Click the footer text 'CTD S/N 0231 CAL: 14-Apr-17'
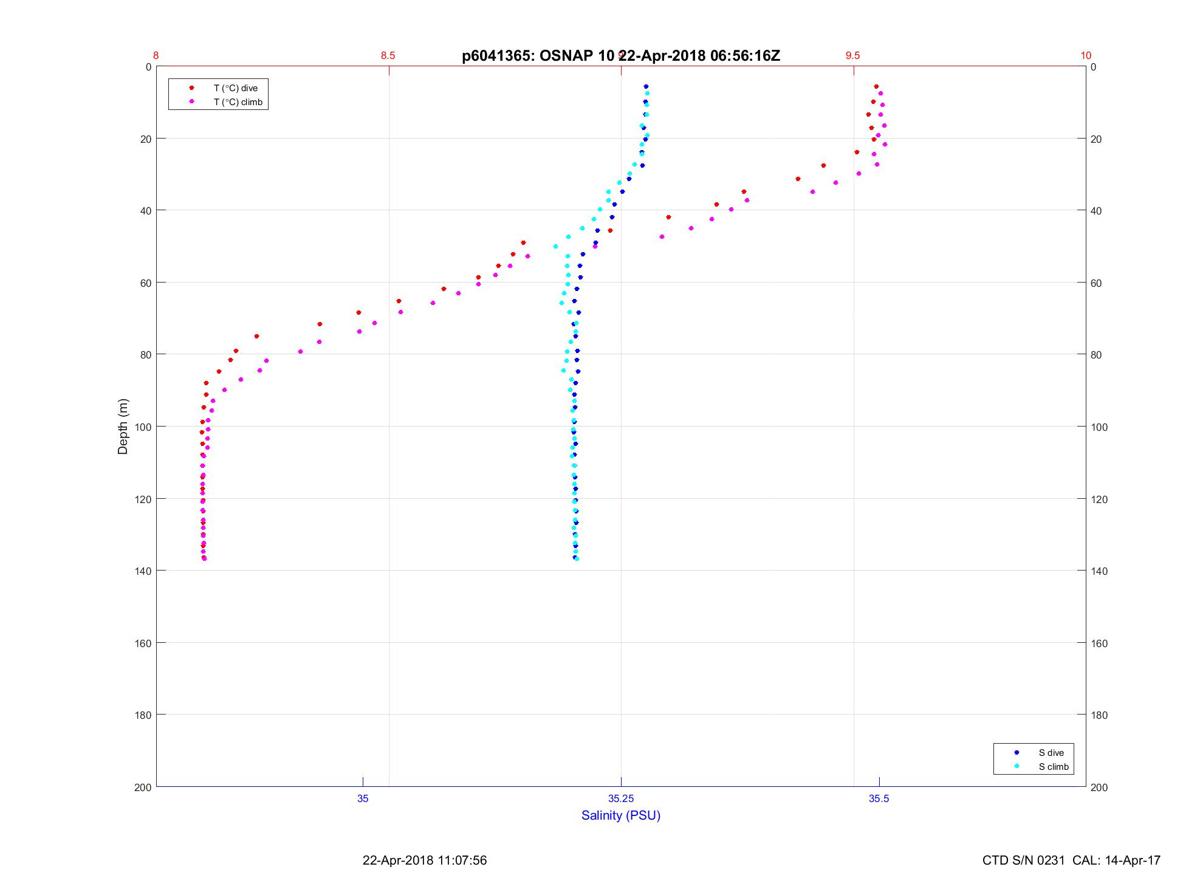The image size is (1200, 885). [x=1072, y=860]
